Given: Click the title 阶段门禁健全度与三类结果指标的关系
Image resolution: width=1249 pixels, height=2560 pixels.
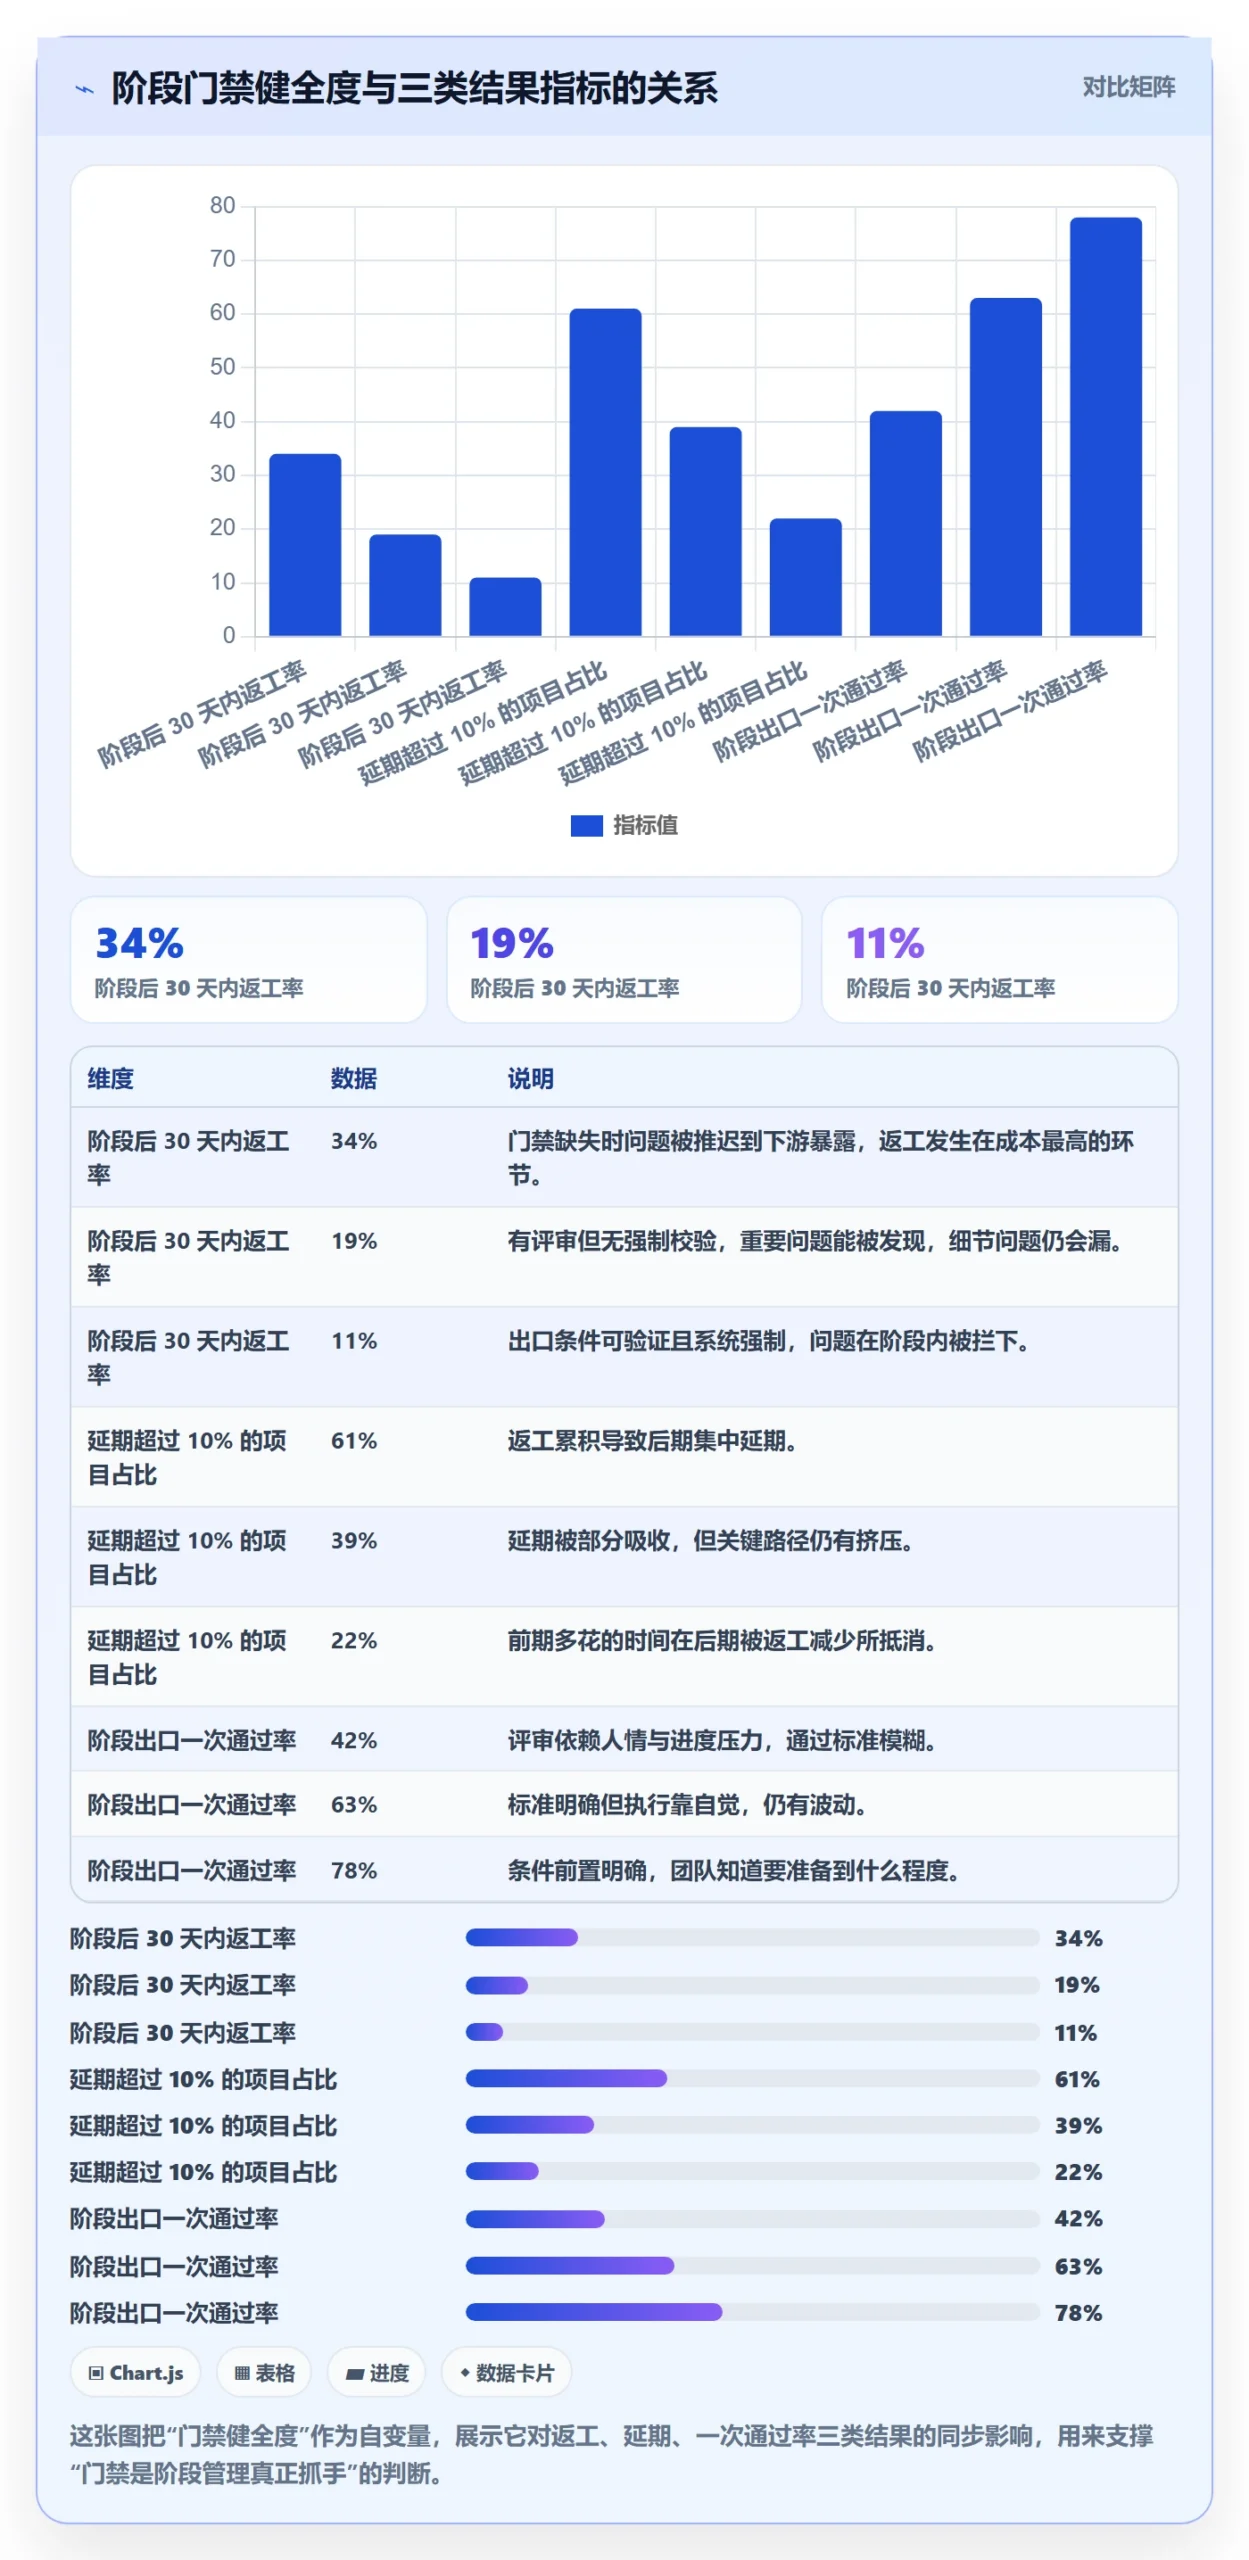Looking at the screenshot, I should coord(414,89).
